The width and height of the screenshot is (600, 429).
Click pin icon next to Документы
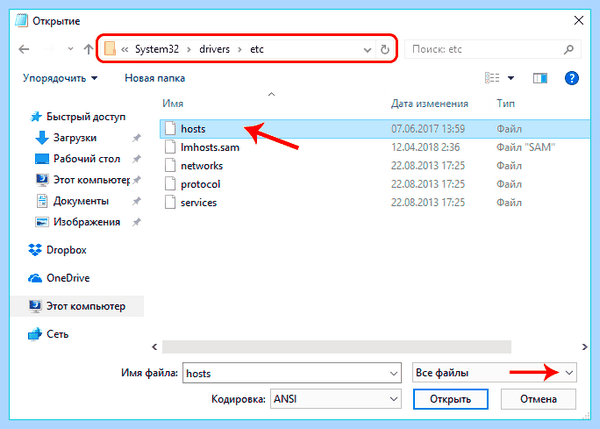[x=137, y=201]
